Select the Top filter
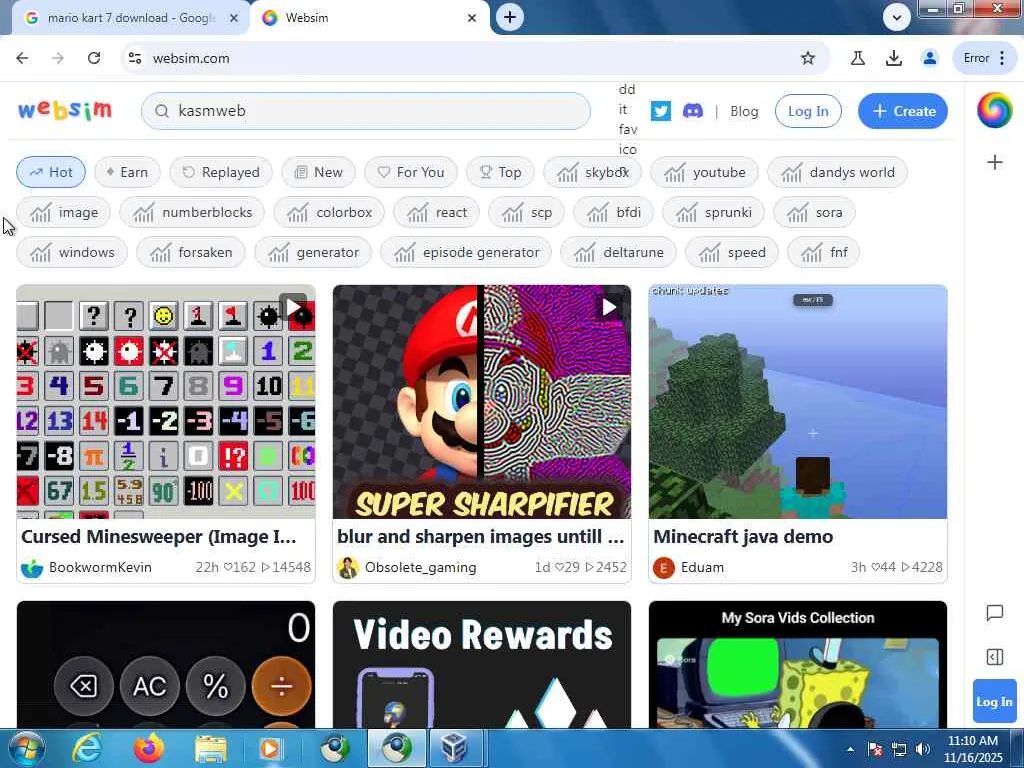This screenshot has height=768, width=1024. (500, 172)
